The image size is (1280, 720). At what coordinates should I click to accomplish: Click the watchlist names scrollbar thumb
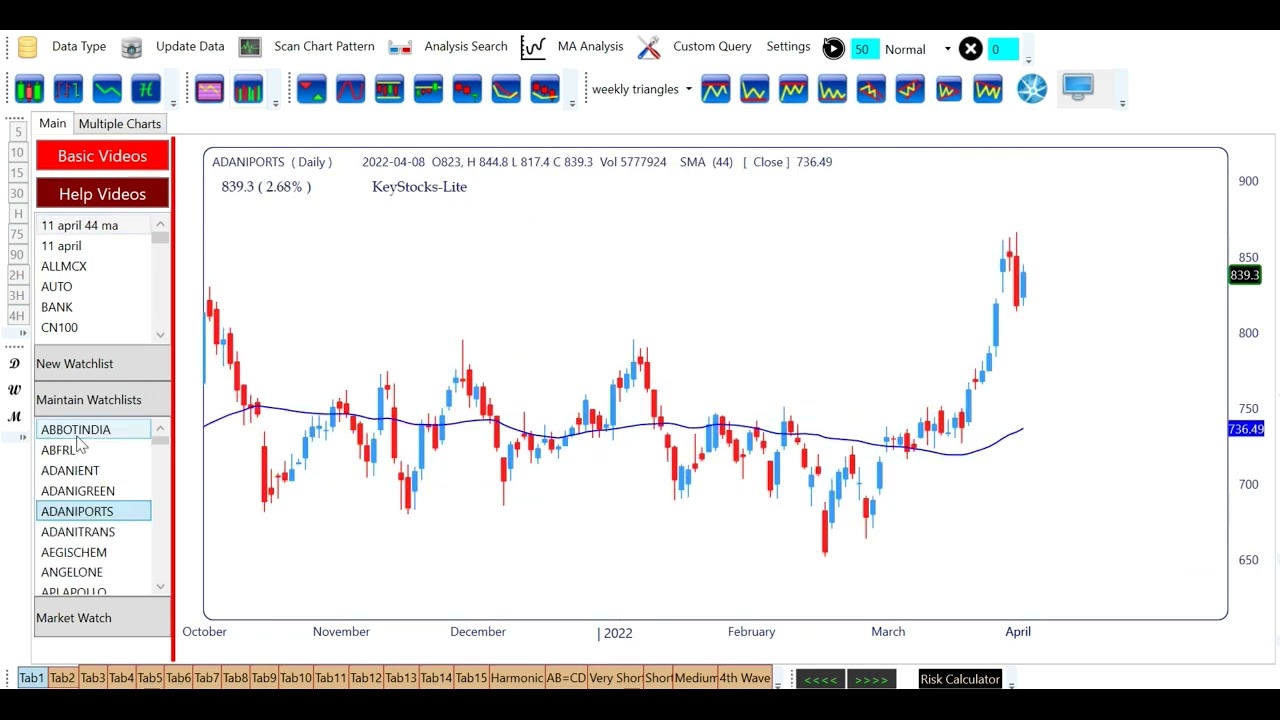160,238
